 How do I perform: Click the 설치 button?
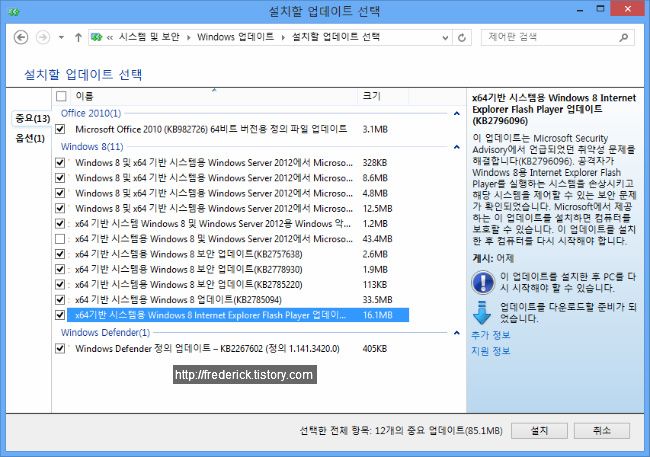(539, 431)
